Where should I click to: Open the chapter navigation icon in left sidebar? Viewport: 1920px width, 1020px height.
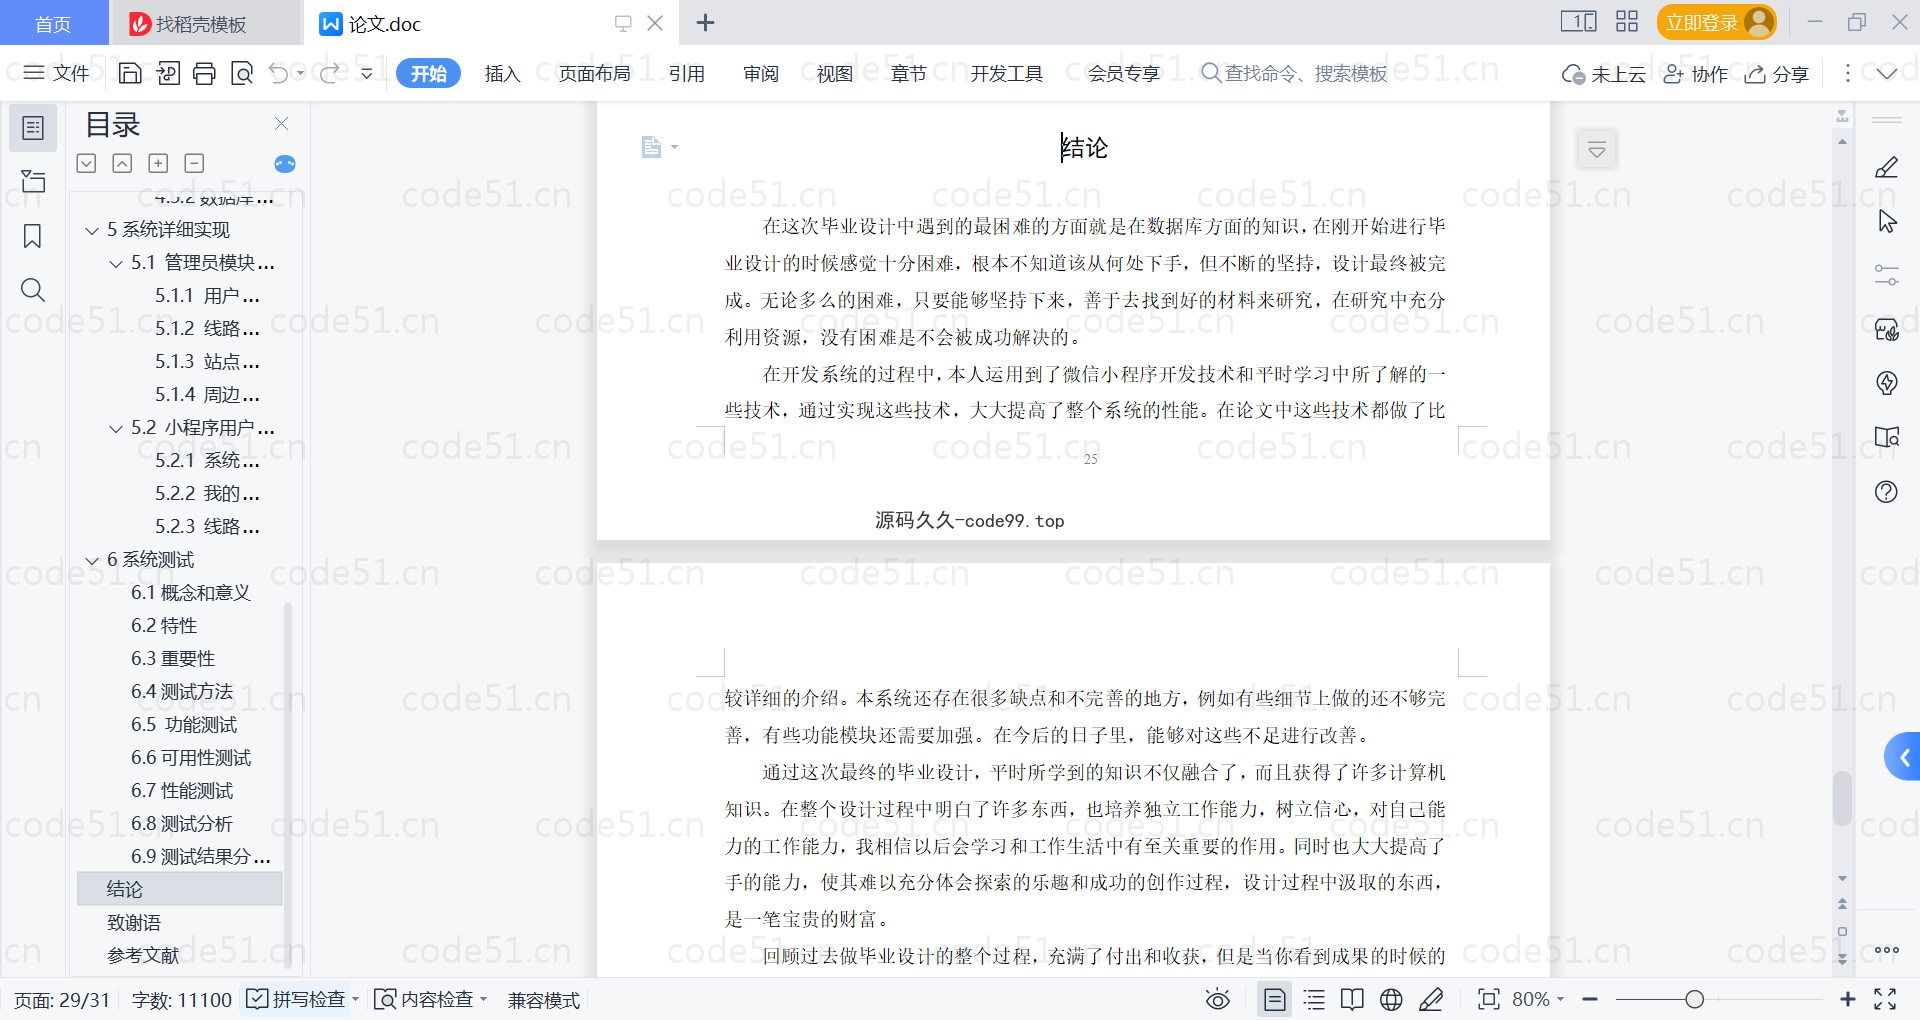(33, 181)
